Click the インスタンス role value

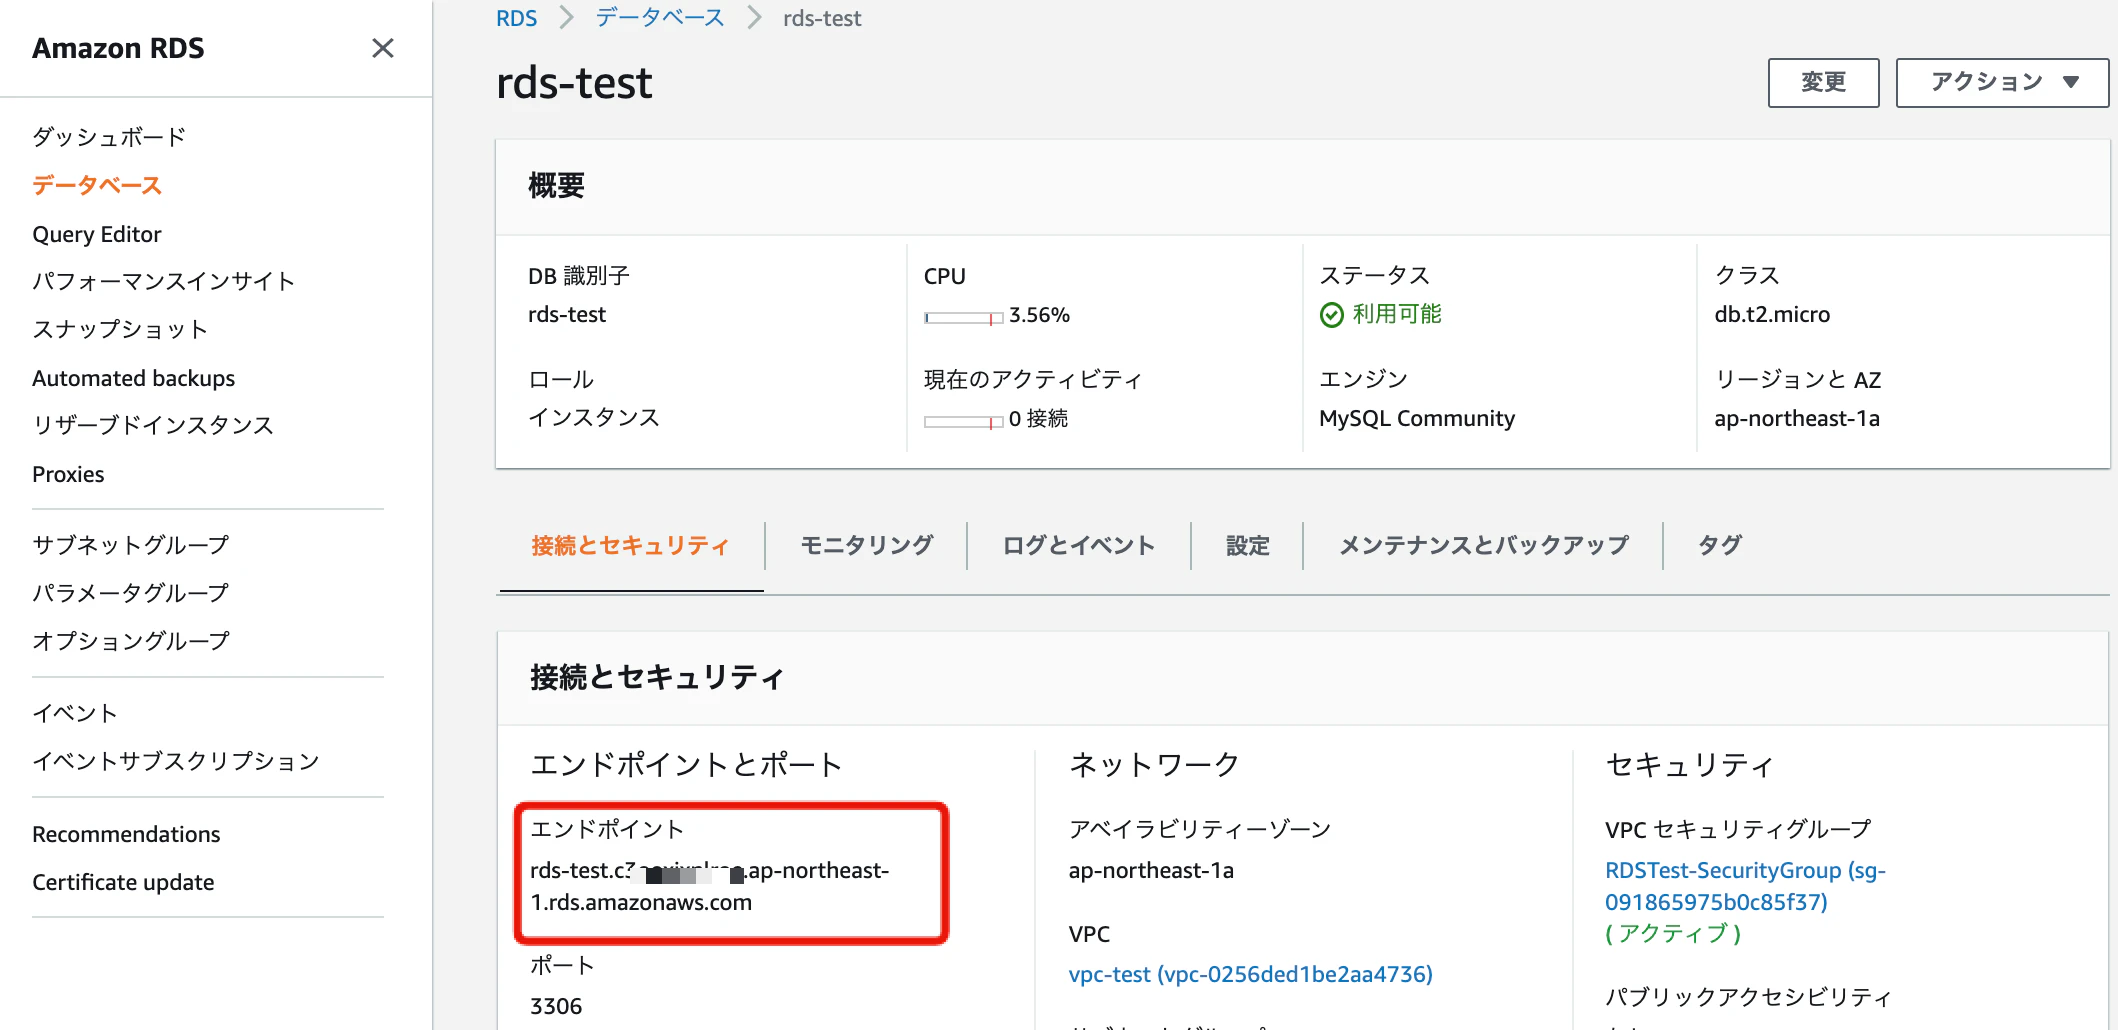[x=594, y=417]
